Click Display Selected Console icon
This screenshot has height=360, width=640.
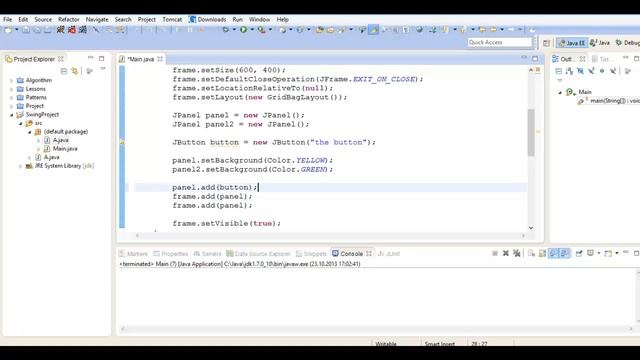tap(591, 253)
